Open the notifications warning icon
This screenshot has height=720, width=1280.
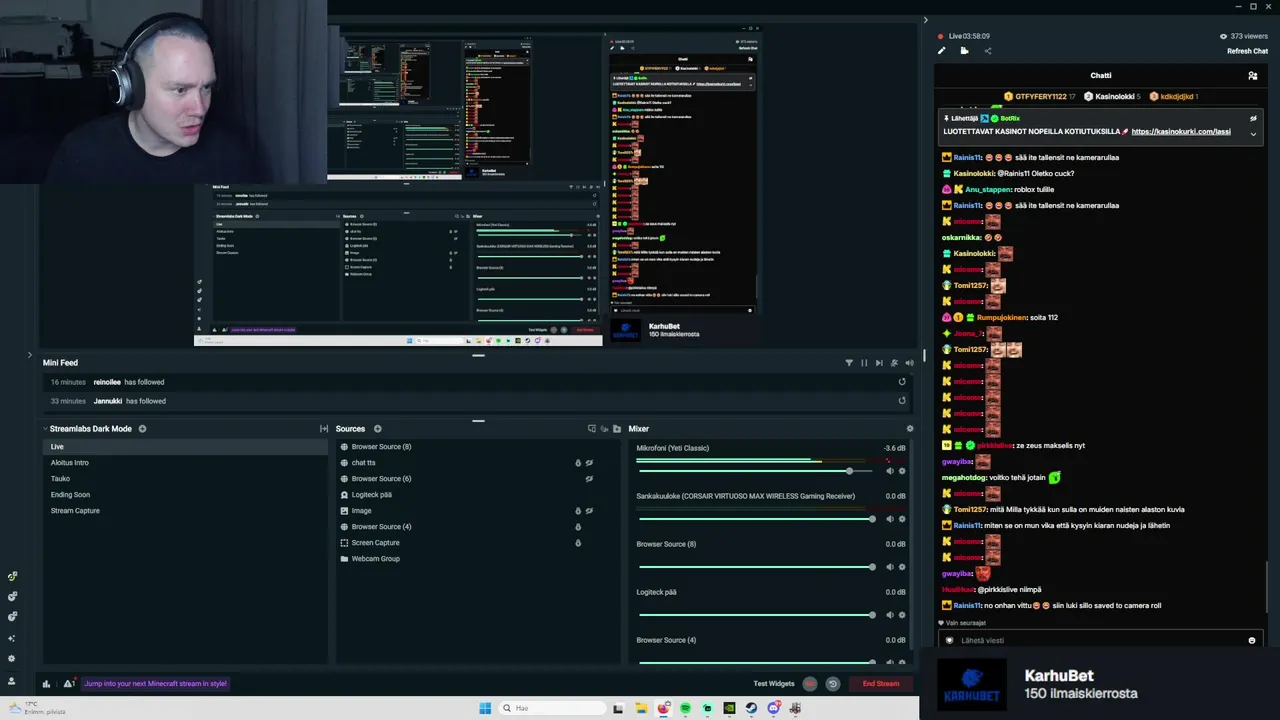68,684
